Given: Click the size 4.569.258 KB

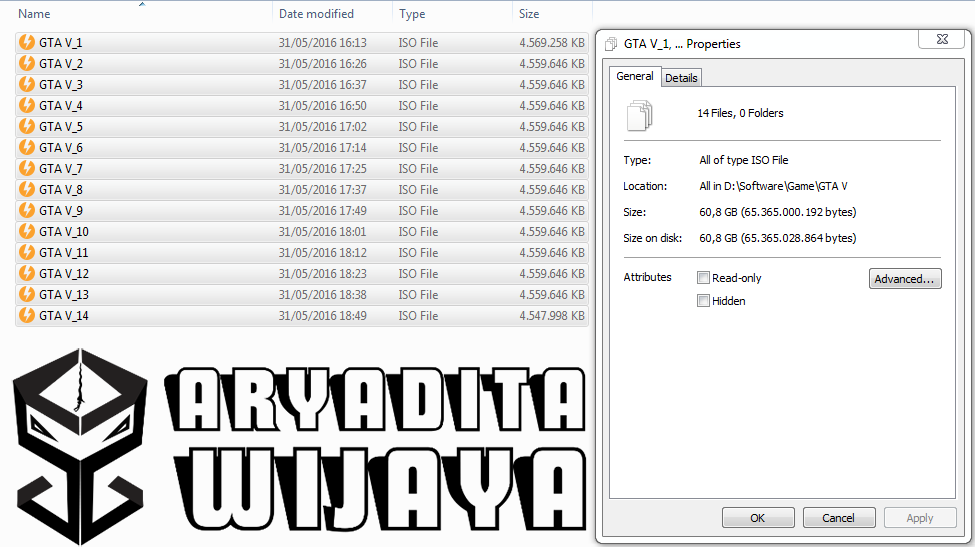Looking at the screenshot, I should pos(552,43).
